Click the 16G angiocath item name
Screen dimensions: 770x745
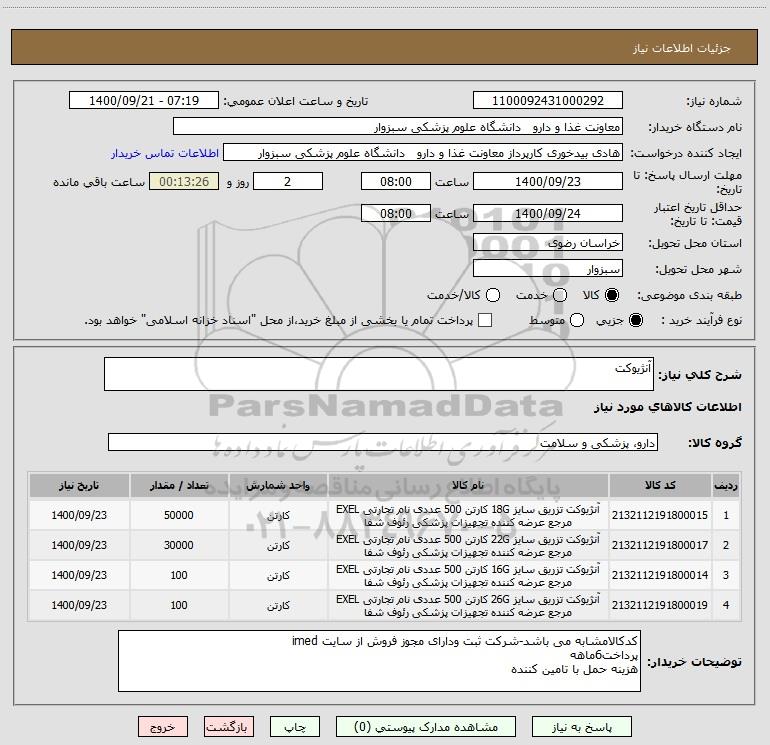468,575
